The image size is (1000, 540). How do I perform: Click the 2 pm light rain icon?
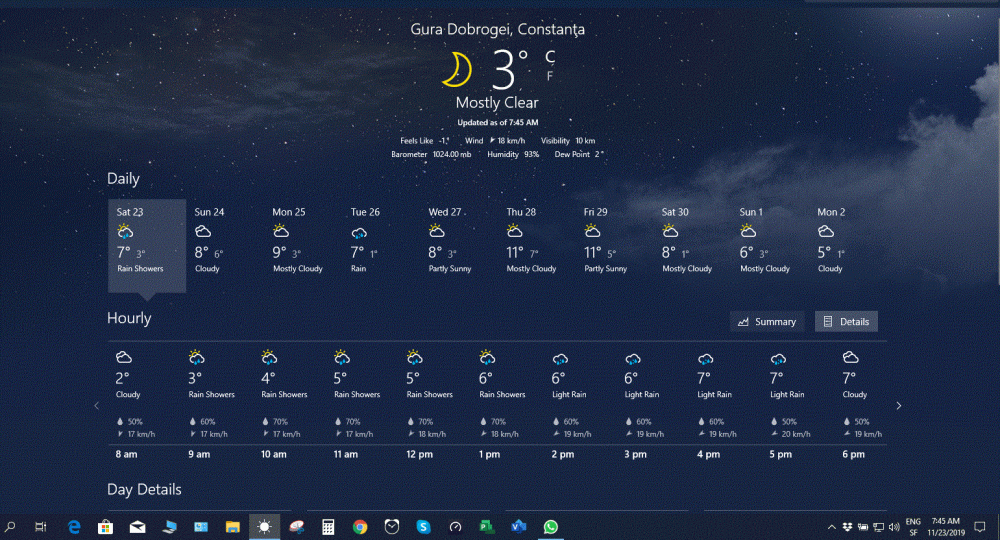[x=560, y=358]
